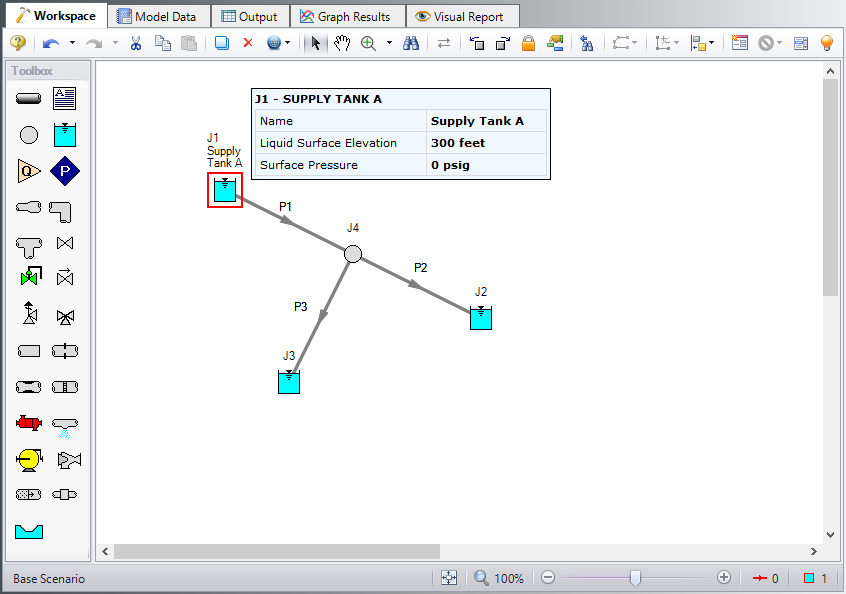Toggle the lightbulb highlight feature
Image resolution: width=846 pixels, height=594 pixels.
pos(827,43)
